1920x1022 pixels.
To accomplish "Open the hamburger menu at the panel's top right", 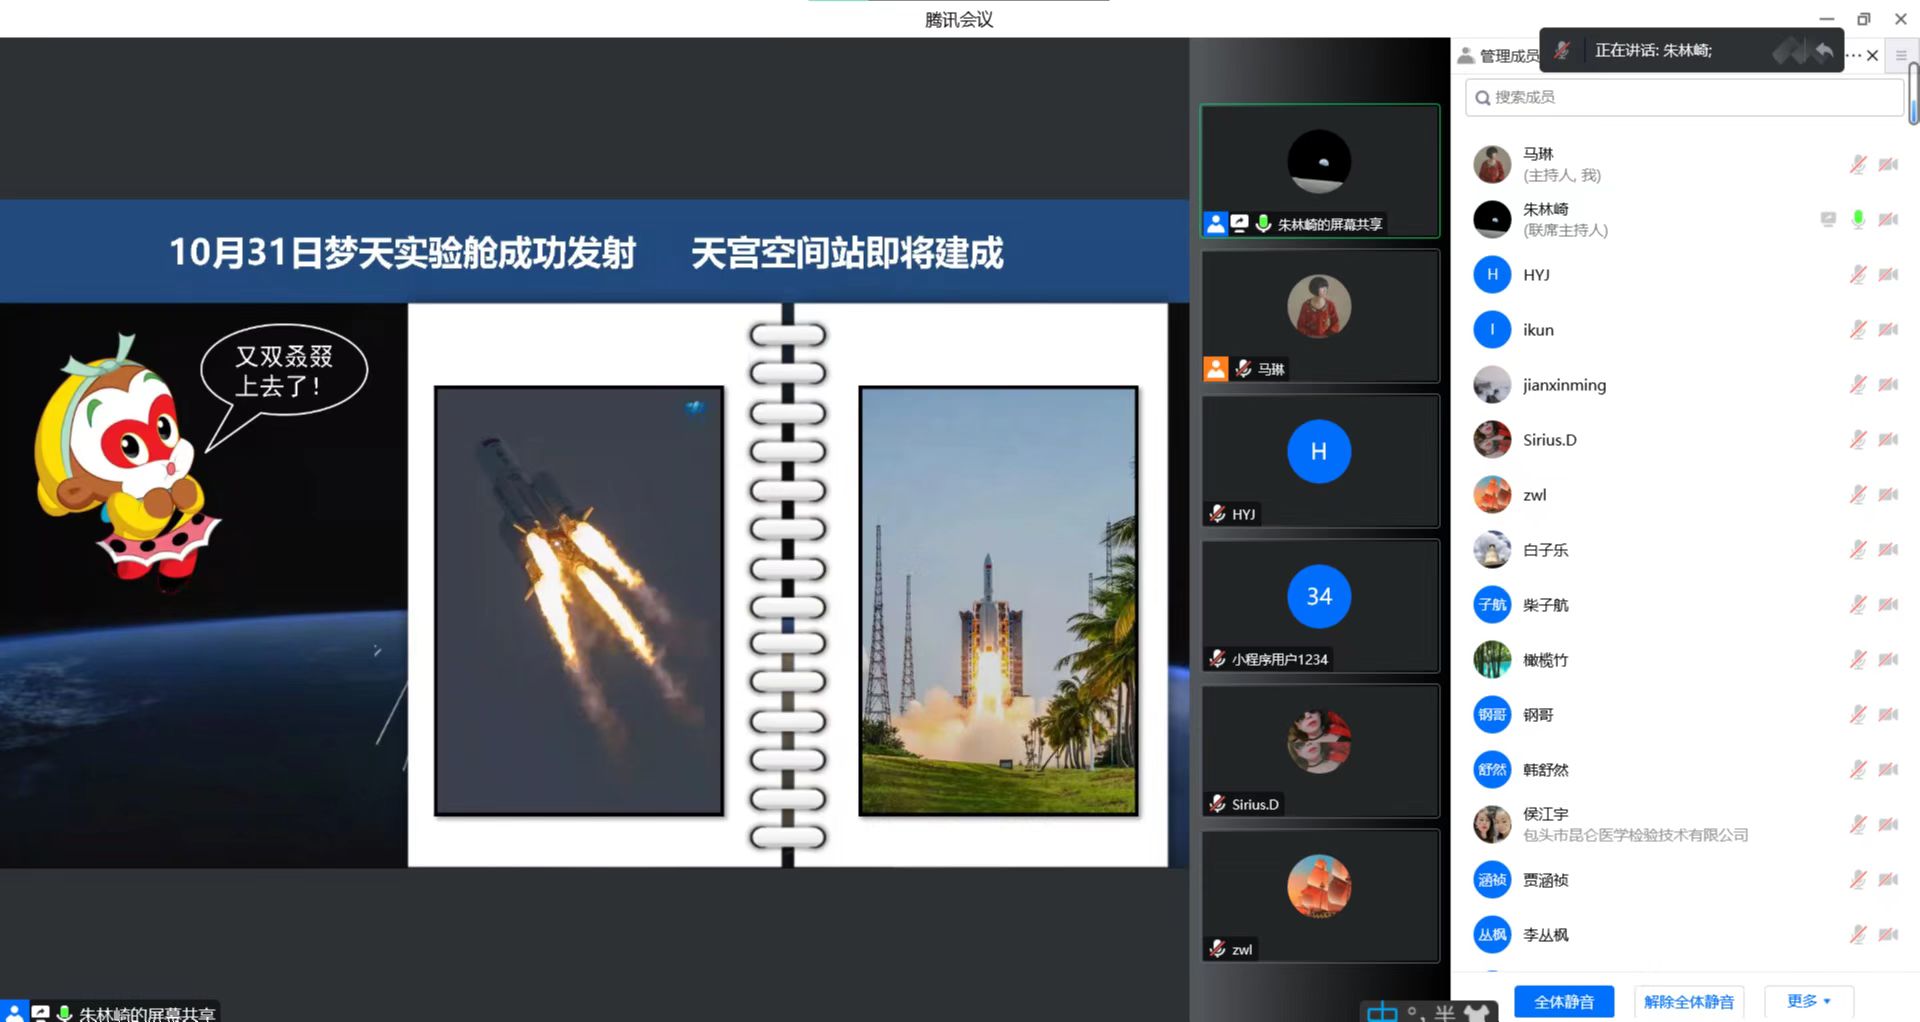I will point(1901,55).
